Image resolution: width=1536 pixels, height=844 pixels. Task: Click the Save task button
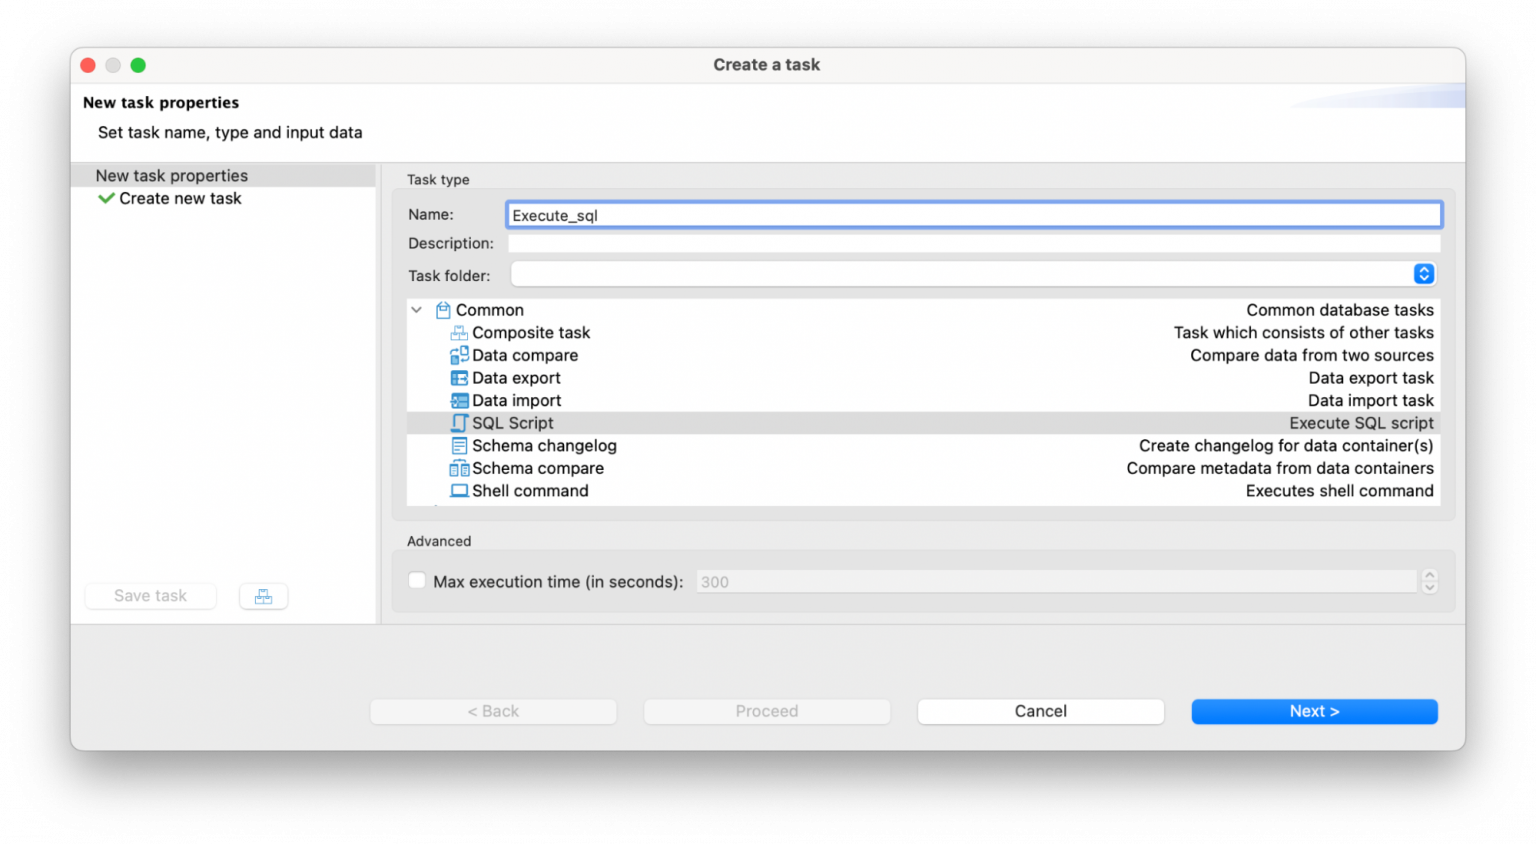click(x=150, y=596)
